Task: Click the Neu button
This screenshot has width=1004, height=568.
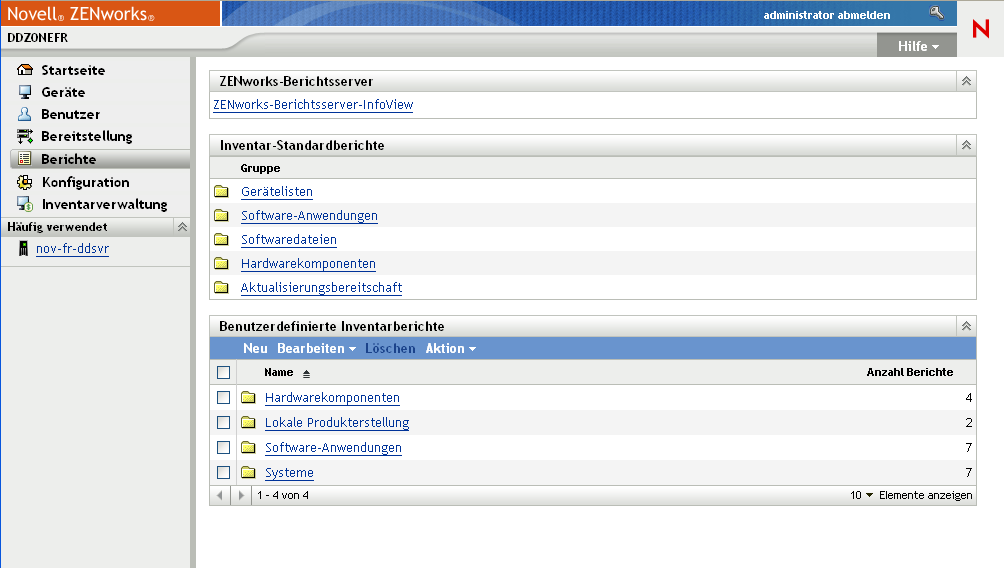Action: [x=255, y=348]
